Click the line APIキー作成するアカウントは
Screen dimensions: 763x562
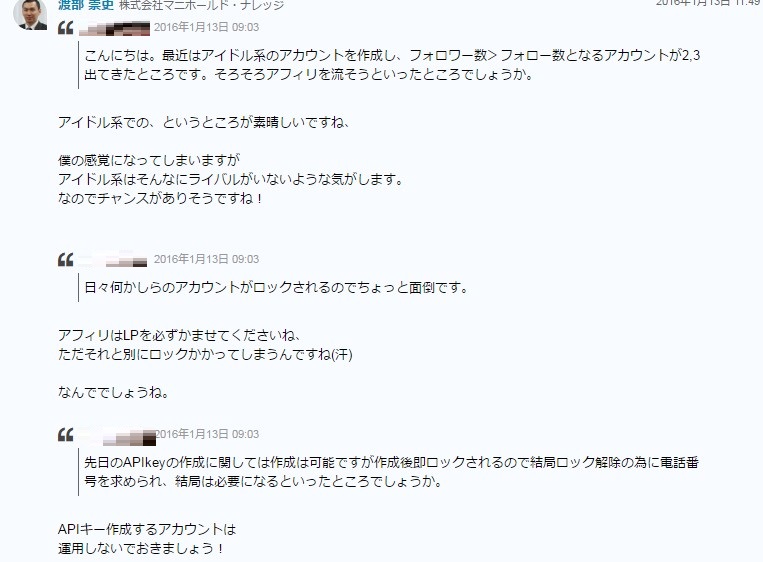(147, 529)
